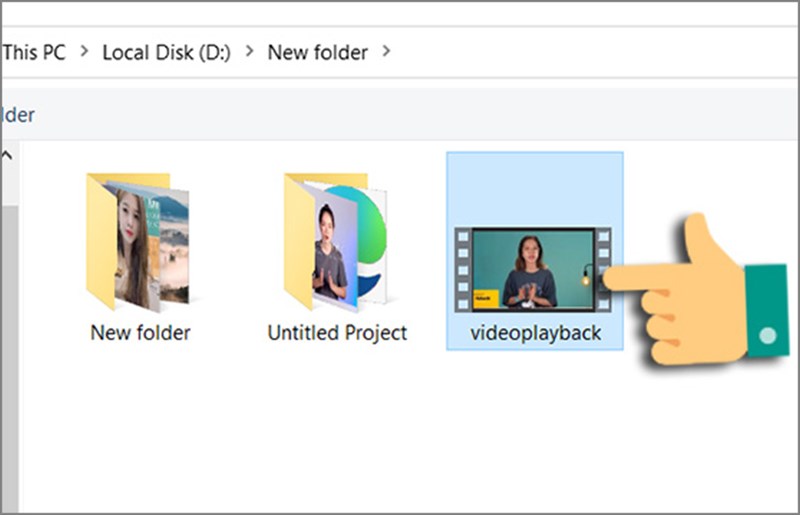Image resolution: width=800 pixels, height=515 pixels.
Task: Expand chevron after New folder breadcrumb
Action: point(386,52)
